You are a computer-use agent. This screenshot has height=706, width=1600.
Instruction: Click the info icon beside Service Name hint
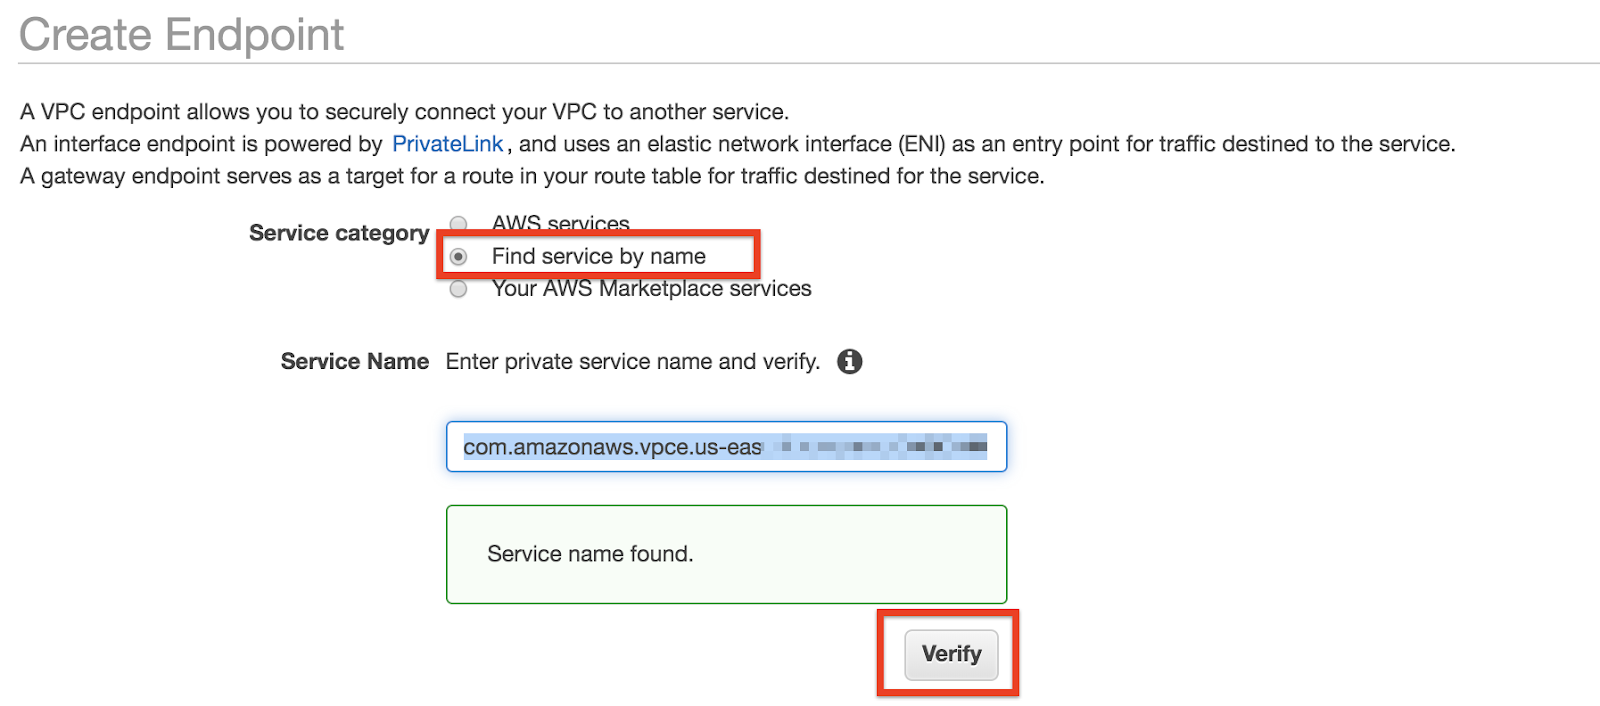pyautogui.click(x=850, y=361)
